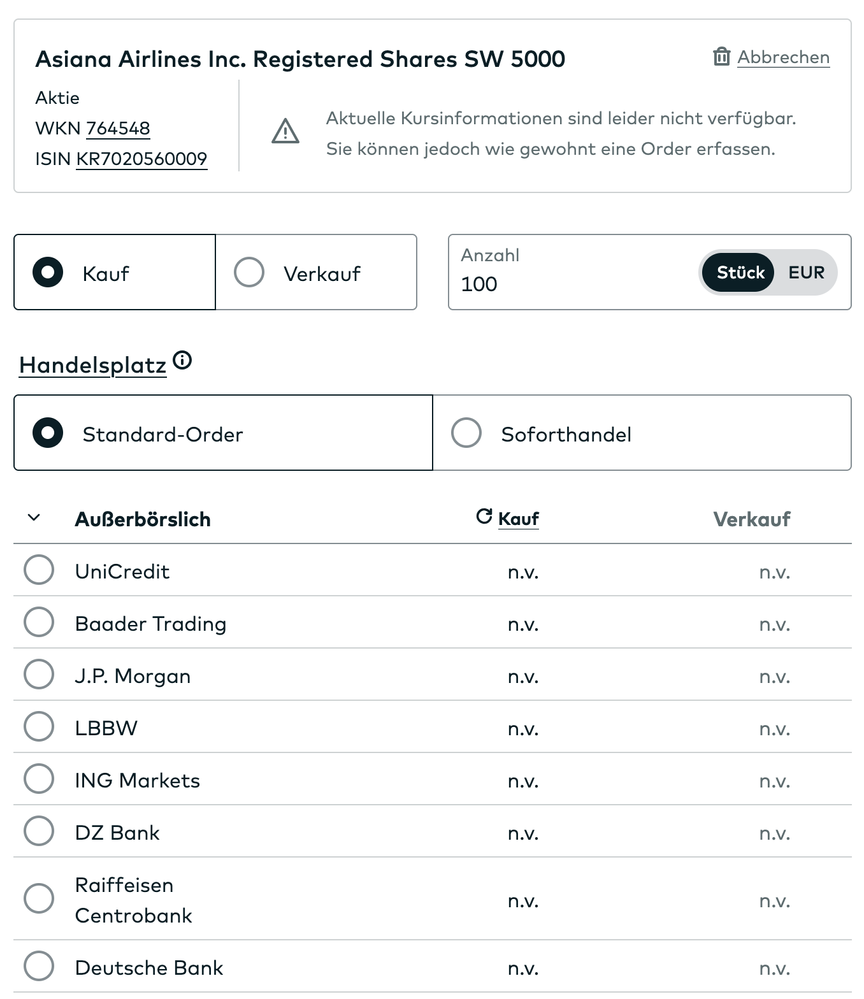
Task: Switch quantity unit to EUR
Action: 806,272
